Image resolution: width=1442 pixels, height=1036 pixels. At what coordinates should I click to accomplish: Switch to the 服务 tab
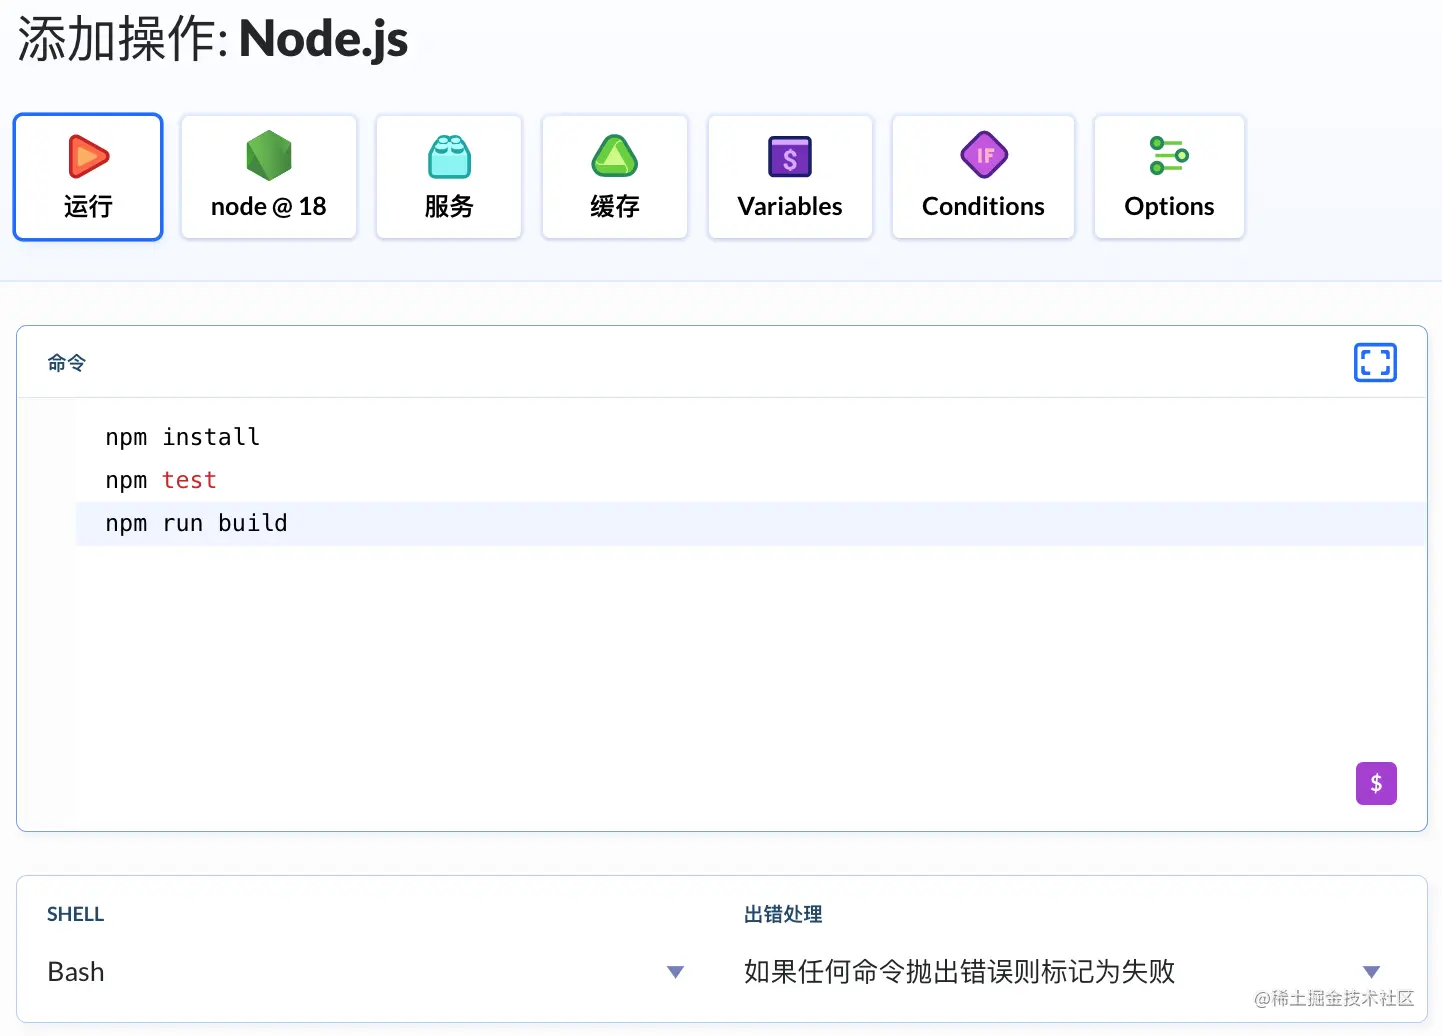click(449, 177)
